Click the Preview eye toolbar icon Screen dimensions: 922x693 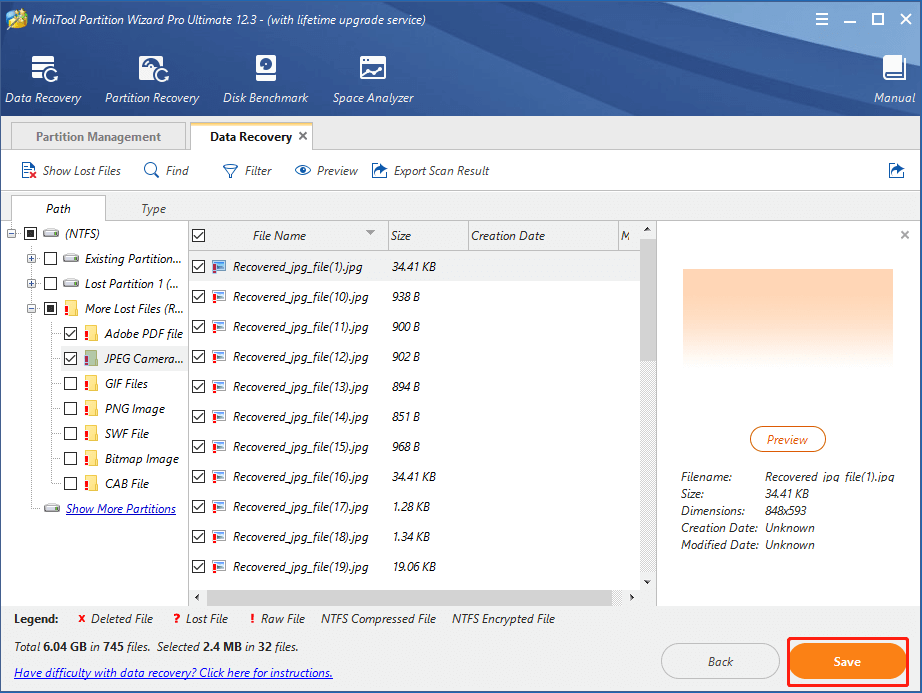[x=302, y=170]
